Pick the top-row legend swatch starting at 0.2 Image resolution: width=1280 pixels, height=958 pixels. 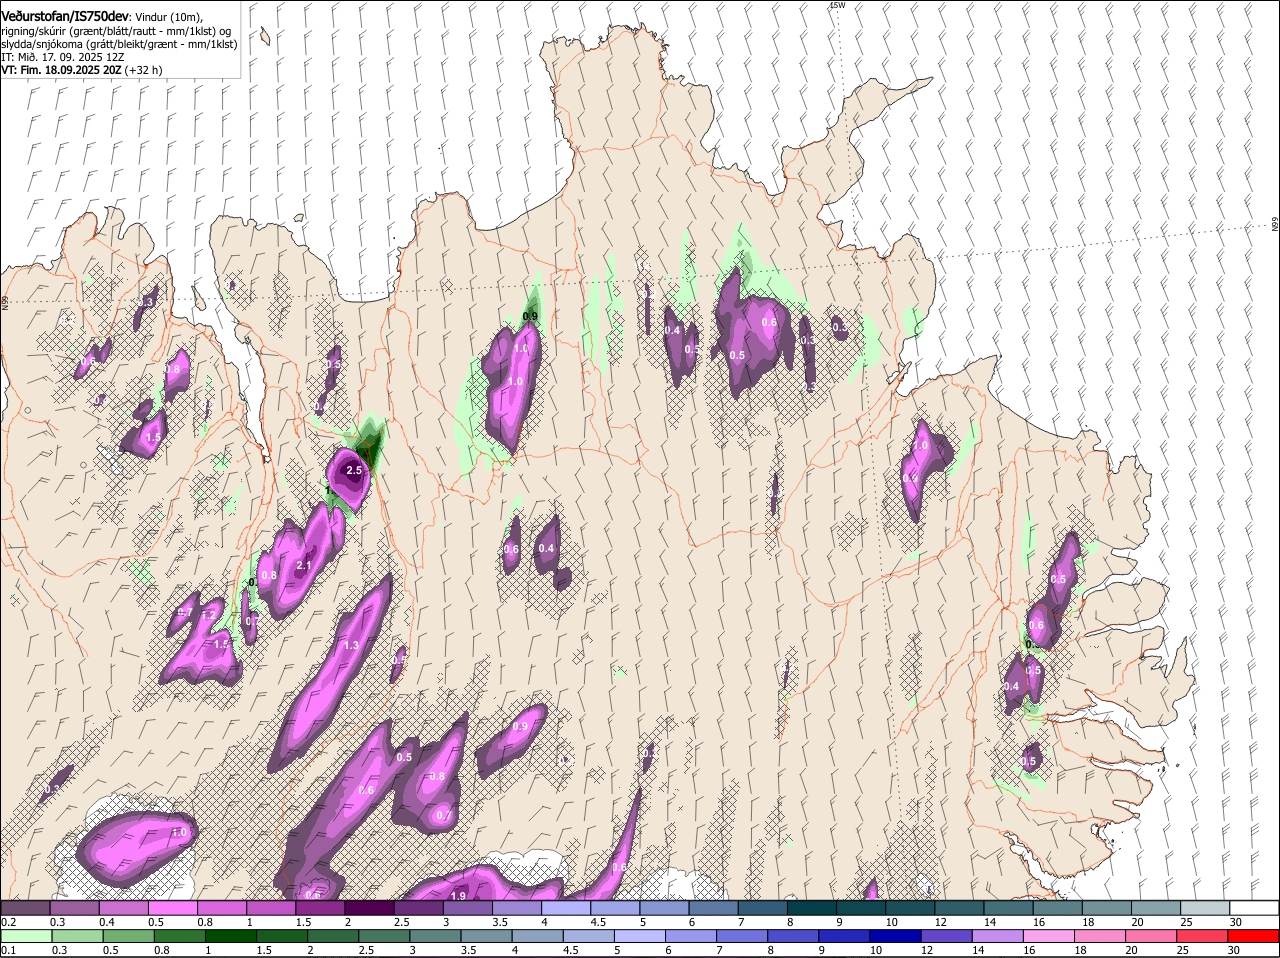point(25,908)
